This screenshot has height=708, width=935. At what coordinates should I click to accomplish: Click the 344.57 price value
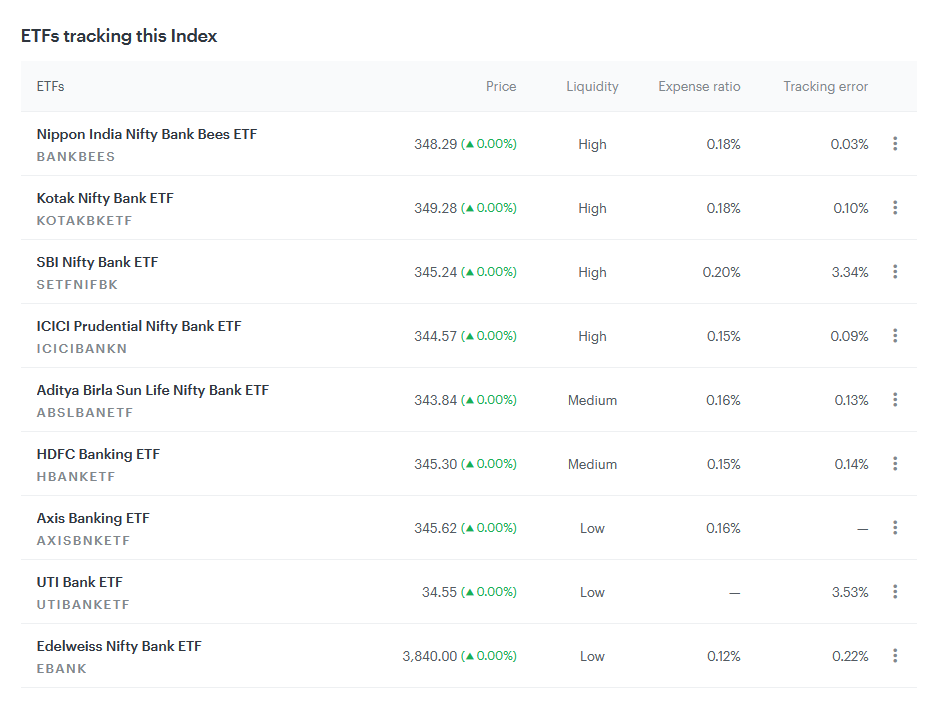pyautogui.click(x=436, y=336)
